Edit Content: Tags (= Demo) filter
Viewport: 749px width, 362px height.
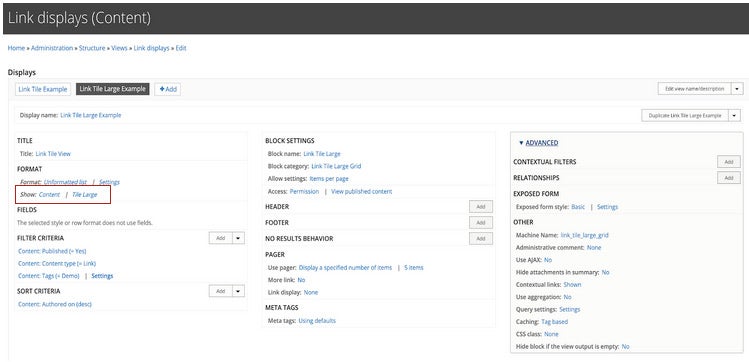[x=49, y=276]
